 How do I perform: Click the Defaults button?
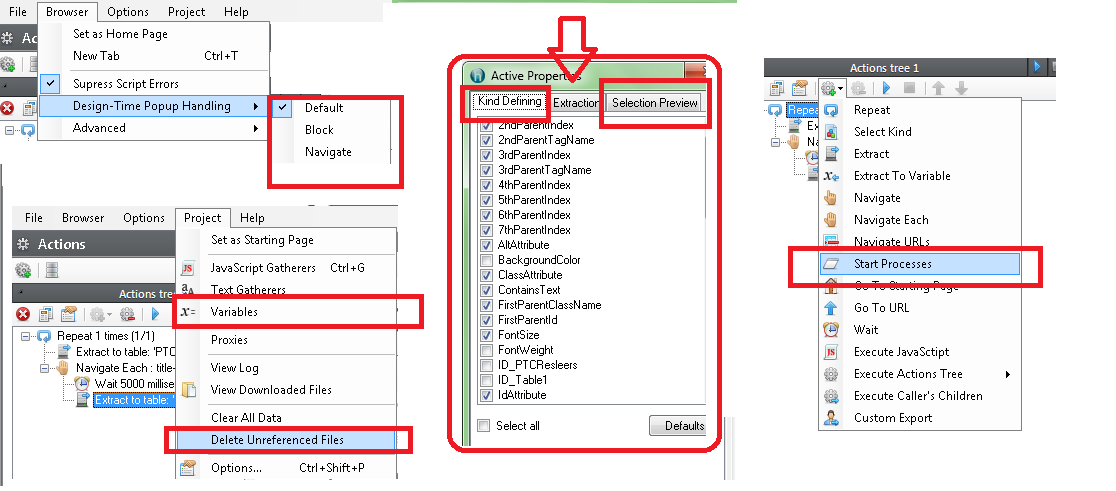pos(677,426)
